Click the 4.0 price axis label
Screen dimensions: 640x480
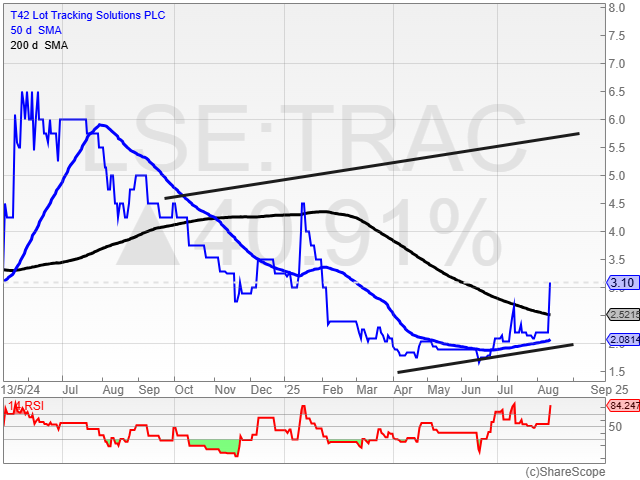coord(617,232)
